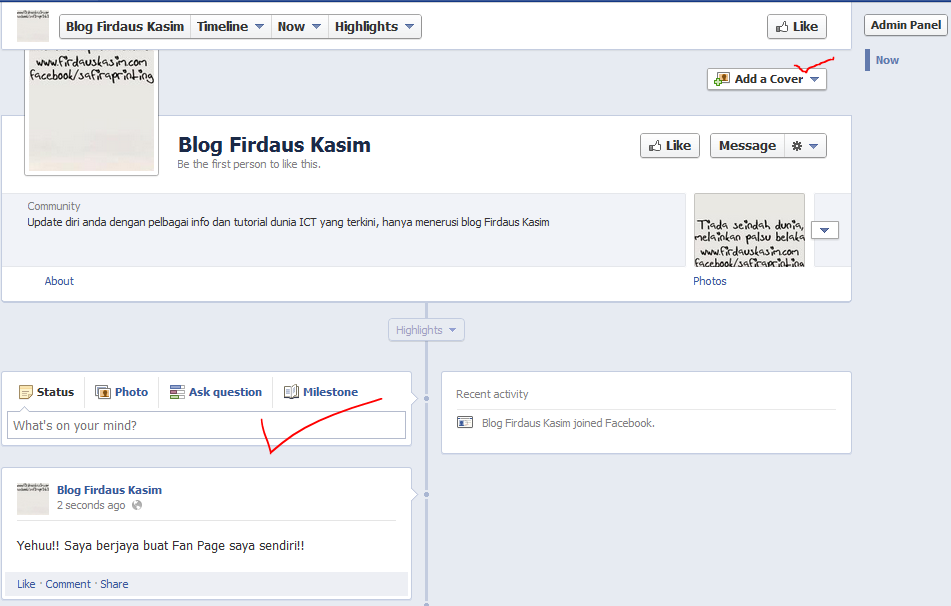Expand the arrow dropdown beside Photos box
Viewport: 951px width, 606px height.
point(824,231)
